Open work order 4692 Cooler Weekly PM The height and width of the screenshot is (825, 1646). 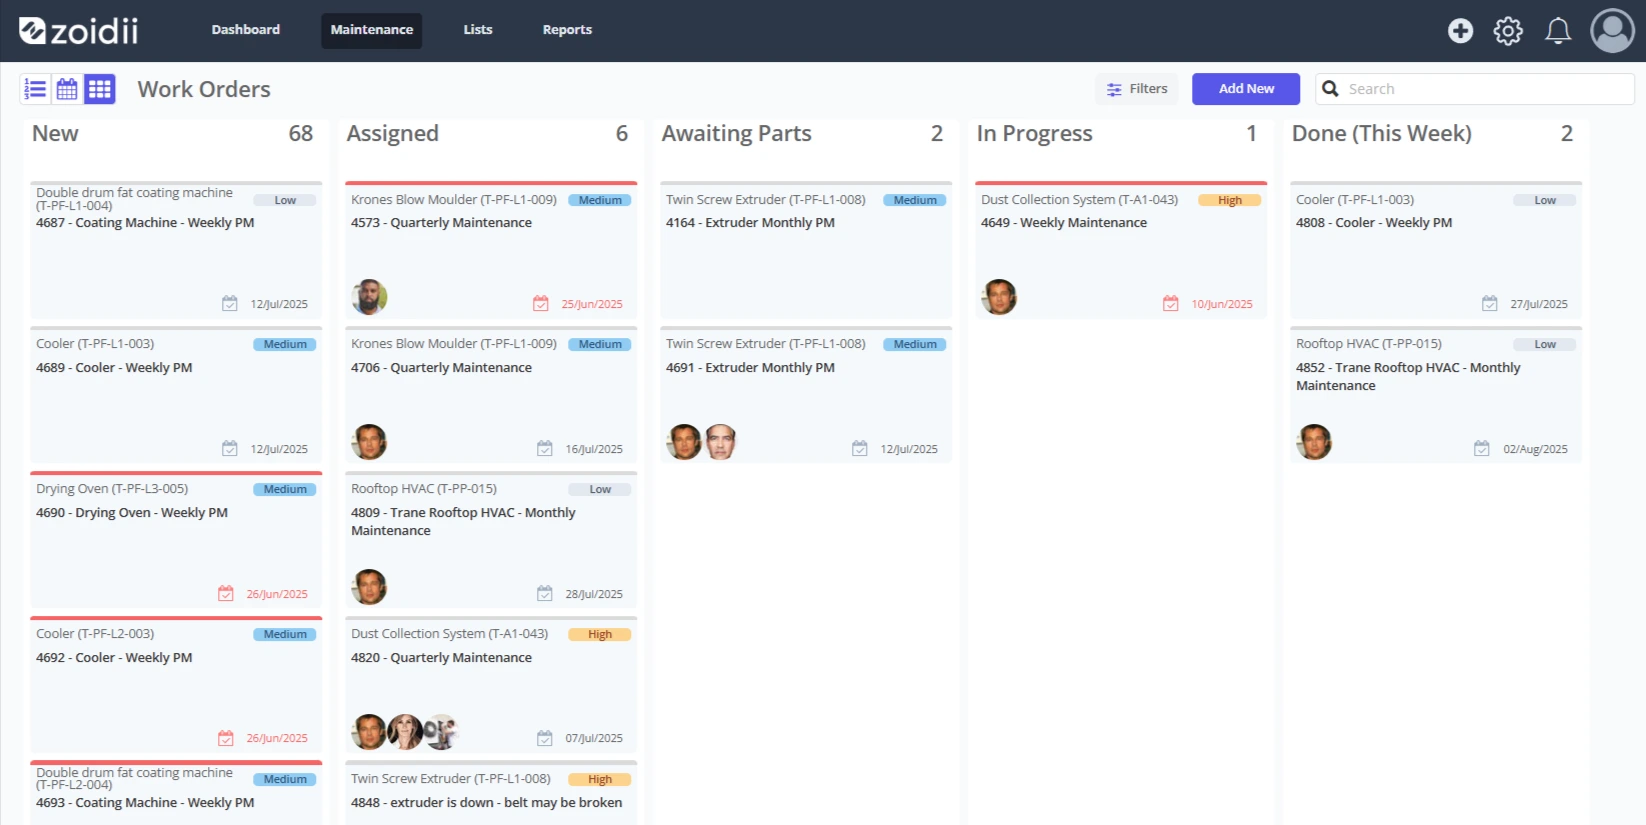tap(176, 684)
